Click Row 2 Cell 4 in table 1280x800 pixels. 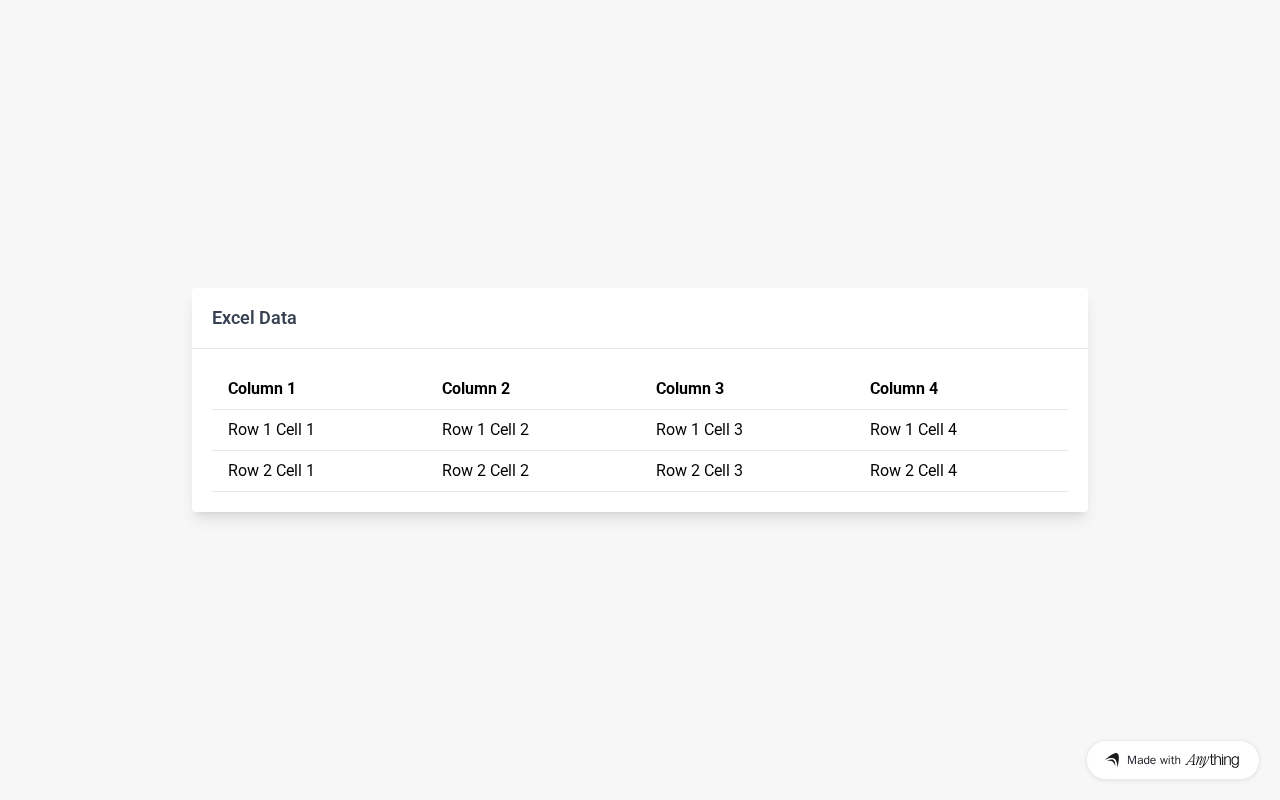[x=913, y=471]
